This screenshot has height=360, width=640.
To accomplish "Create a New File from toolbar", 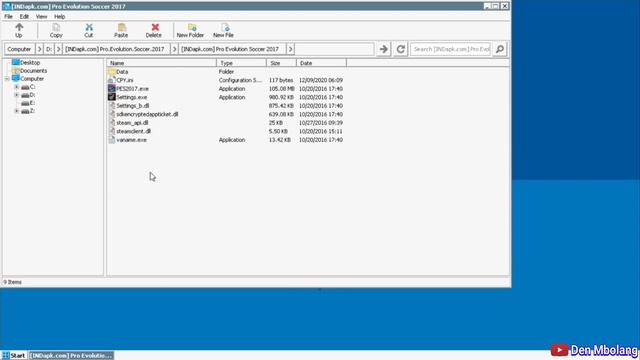I will coord(223,31).
